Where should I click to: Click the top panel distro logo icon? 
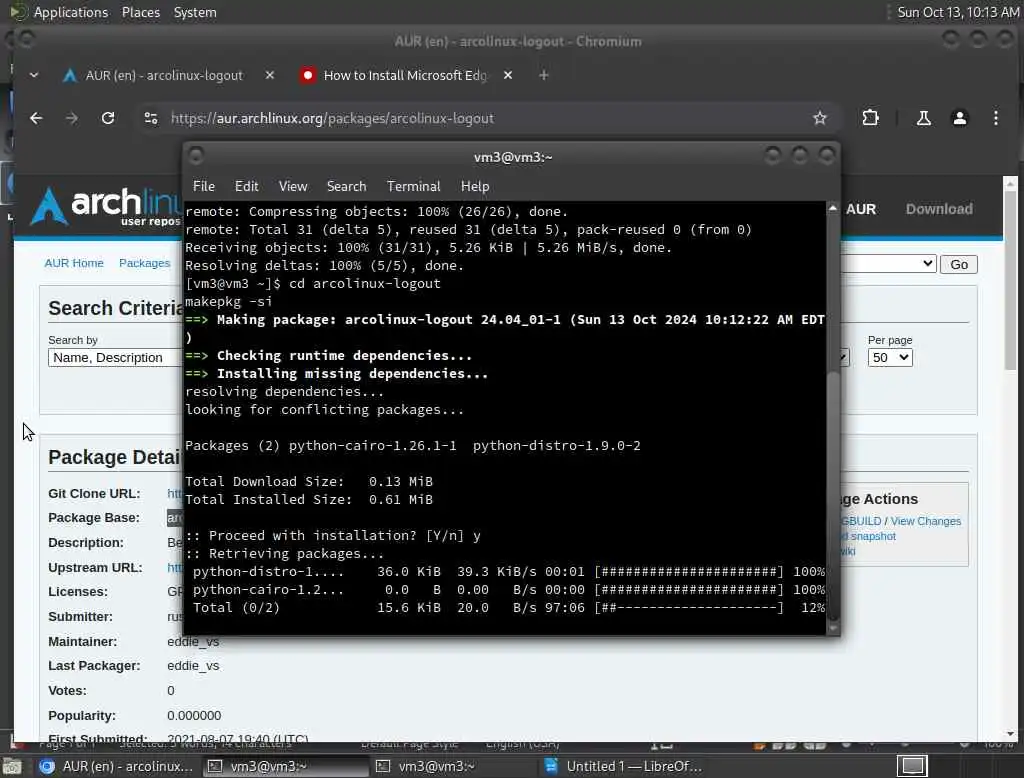click(x=18, y=12)
